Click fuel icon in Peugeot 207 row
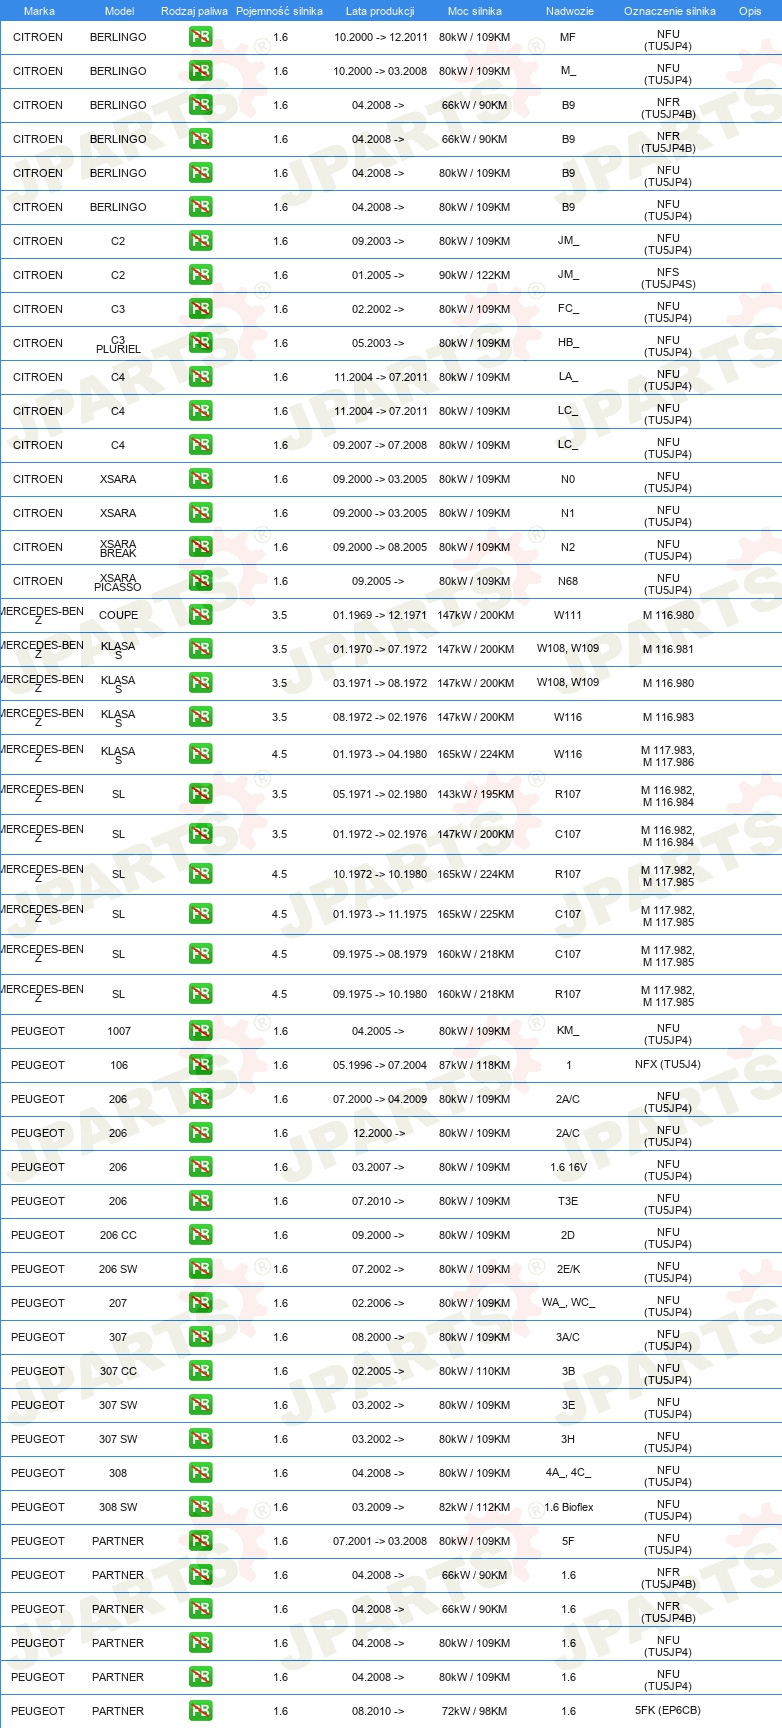 click(201, 1303)
